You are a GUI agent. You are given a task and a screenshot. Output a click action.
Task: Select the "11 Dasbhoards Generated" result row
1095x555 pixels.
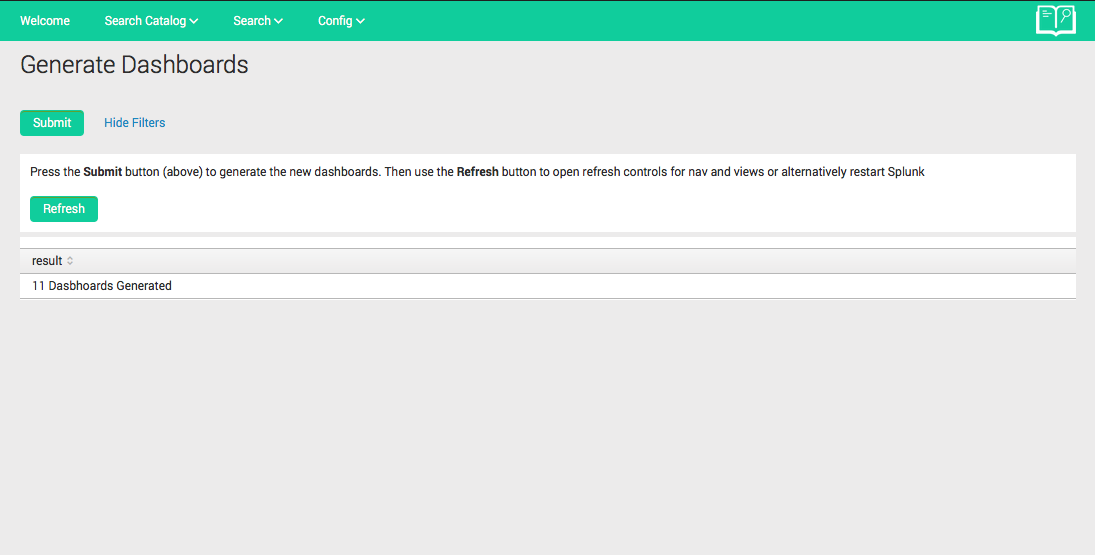548,286
